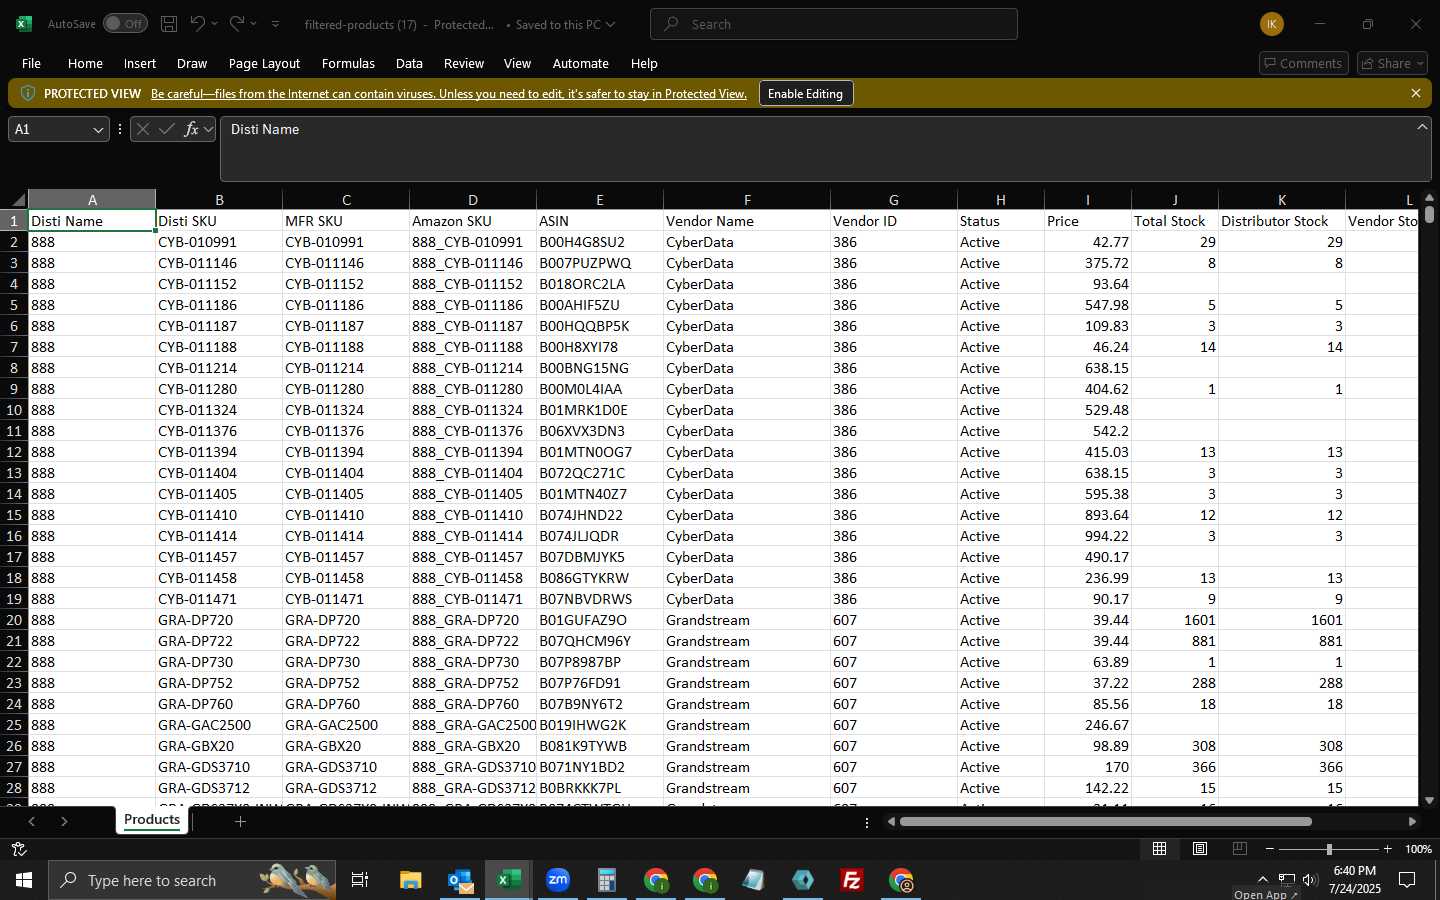Click the Enter checkmark icon in formula bar

point(167,129)
